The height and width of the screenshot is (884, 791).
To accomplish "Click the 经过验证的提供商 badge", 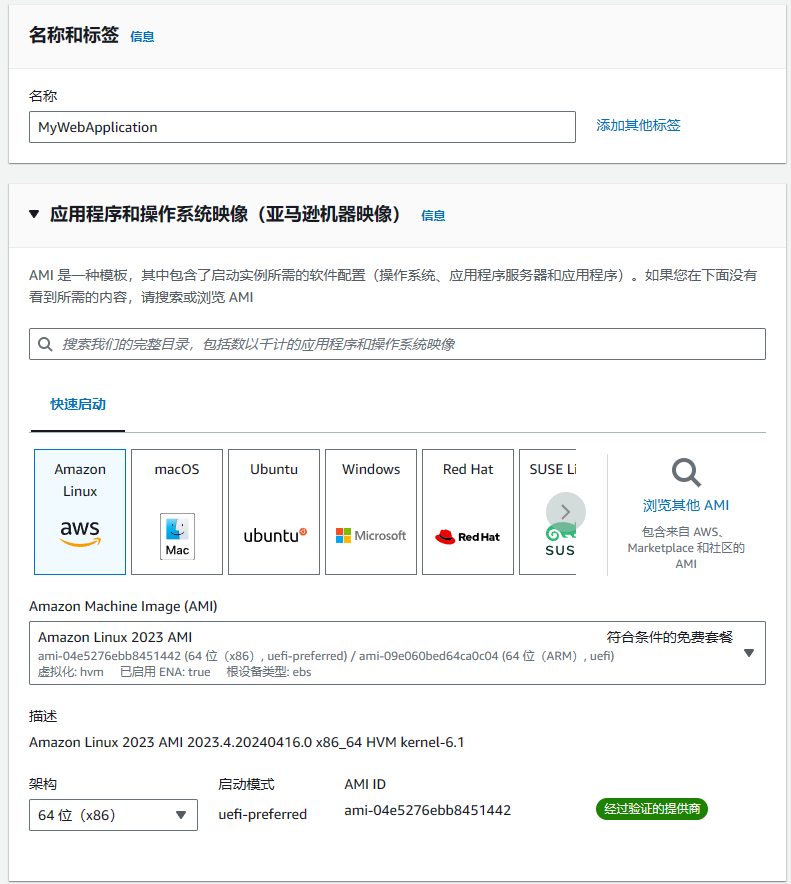I will point(652,809).
